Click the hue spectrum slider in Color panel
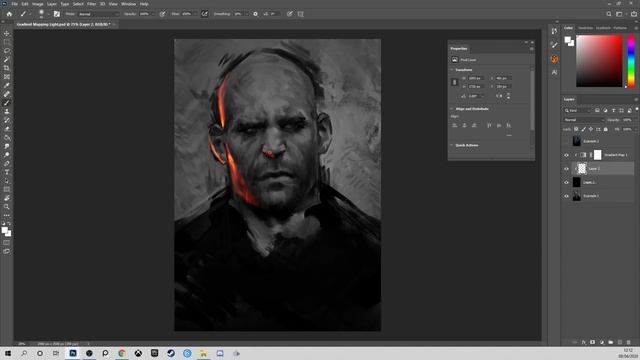The image size is (640, 360). click(x=631, y=61)
